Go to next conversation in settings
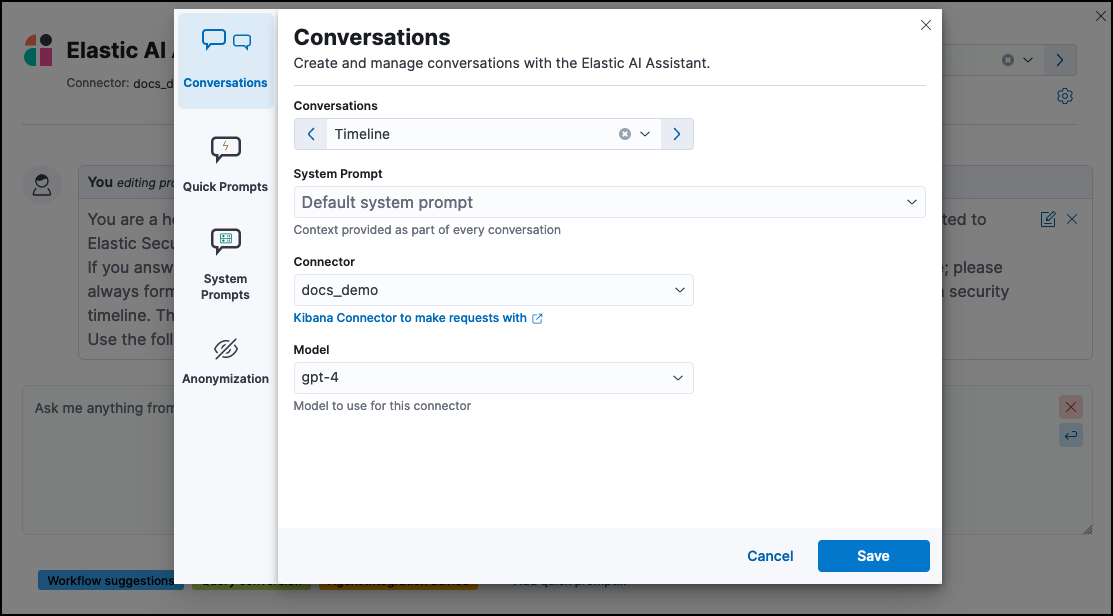The image size is (1113, 616). 677,134
